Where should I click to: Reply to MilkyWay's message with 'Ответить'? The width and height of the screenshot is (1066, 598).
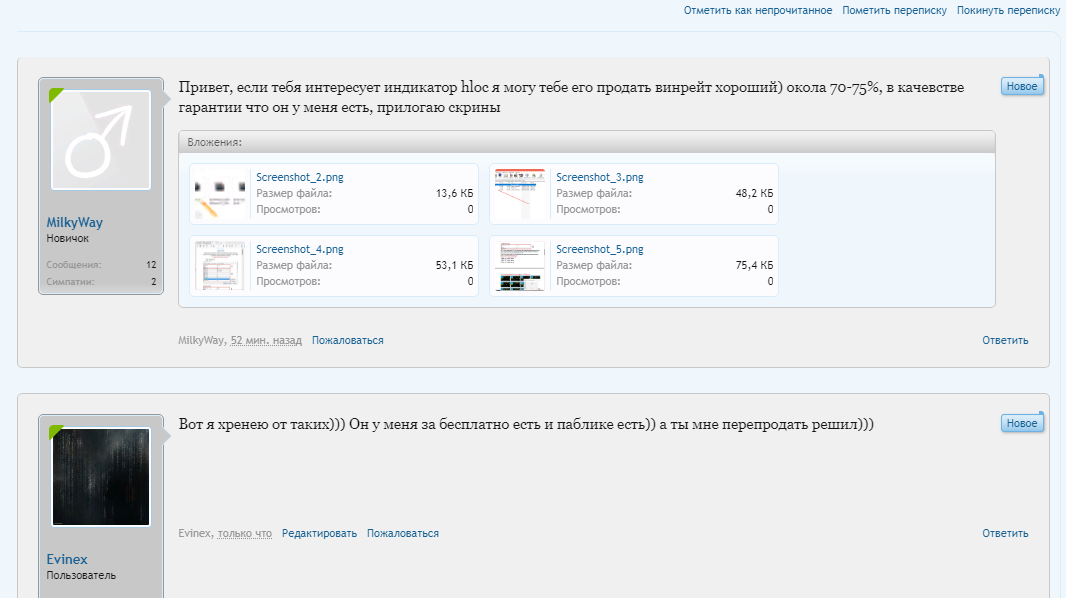point(1005,340)
